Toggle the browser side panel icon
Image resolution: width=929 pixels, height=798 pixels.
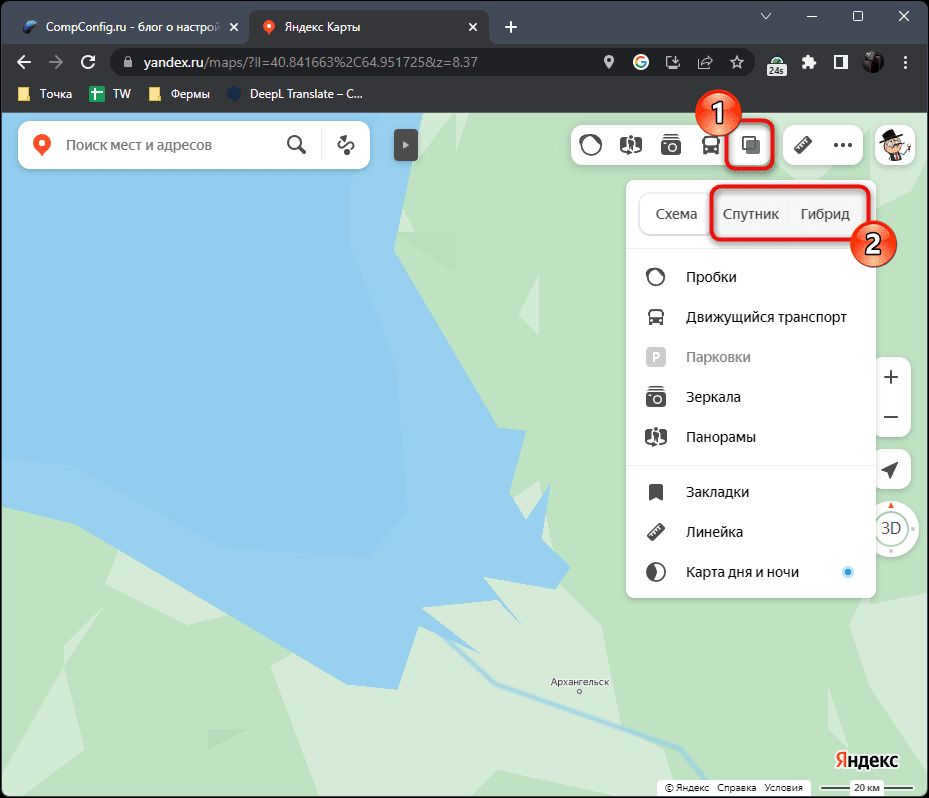840,62
